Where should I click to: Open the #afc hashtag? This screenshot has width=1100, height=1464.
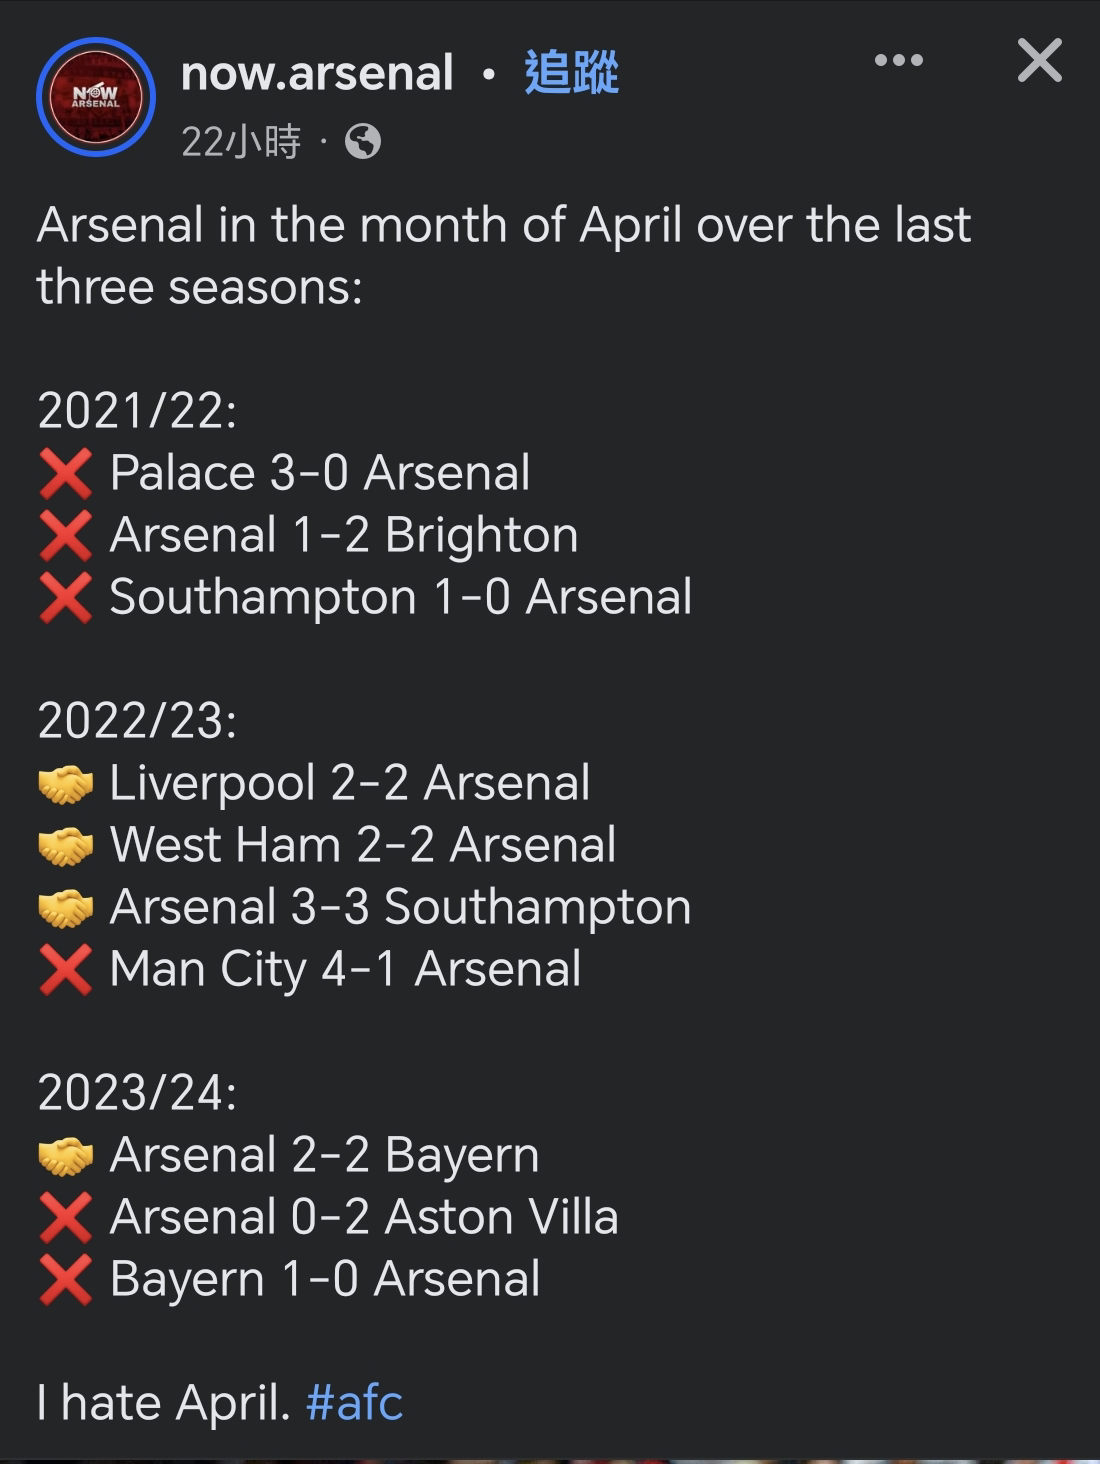354,1402
